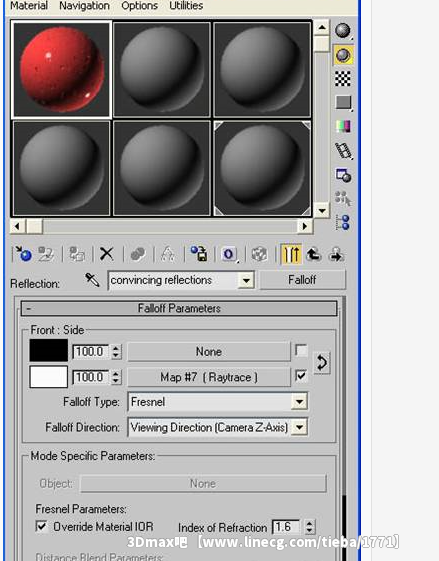This screenshot has width=439, height=561.
Task: Toggle the Backlight icon
Action: (343, 55)
